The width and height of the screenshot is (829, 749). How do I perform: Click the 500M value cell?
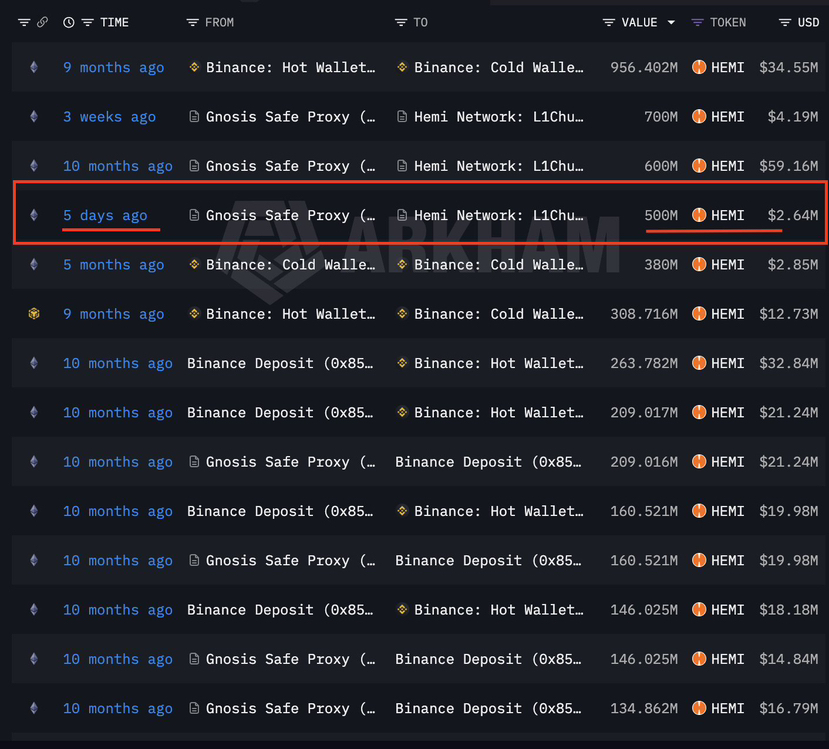pyautogui.click(x=661, y=216)
